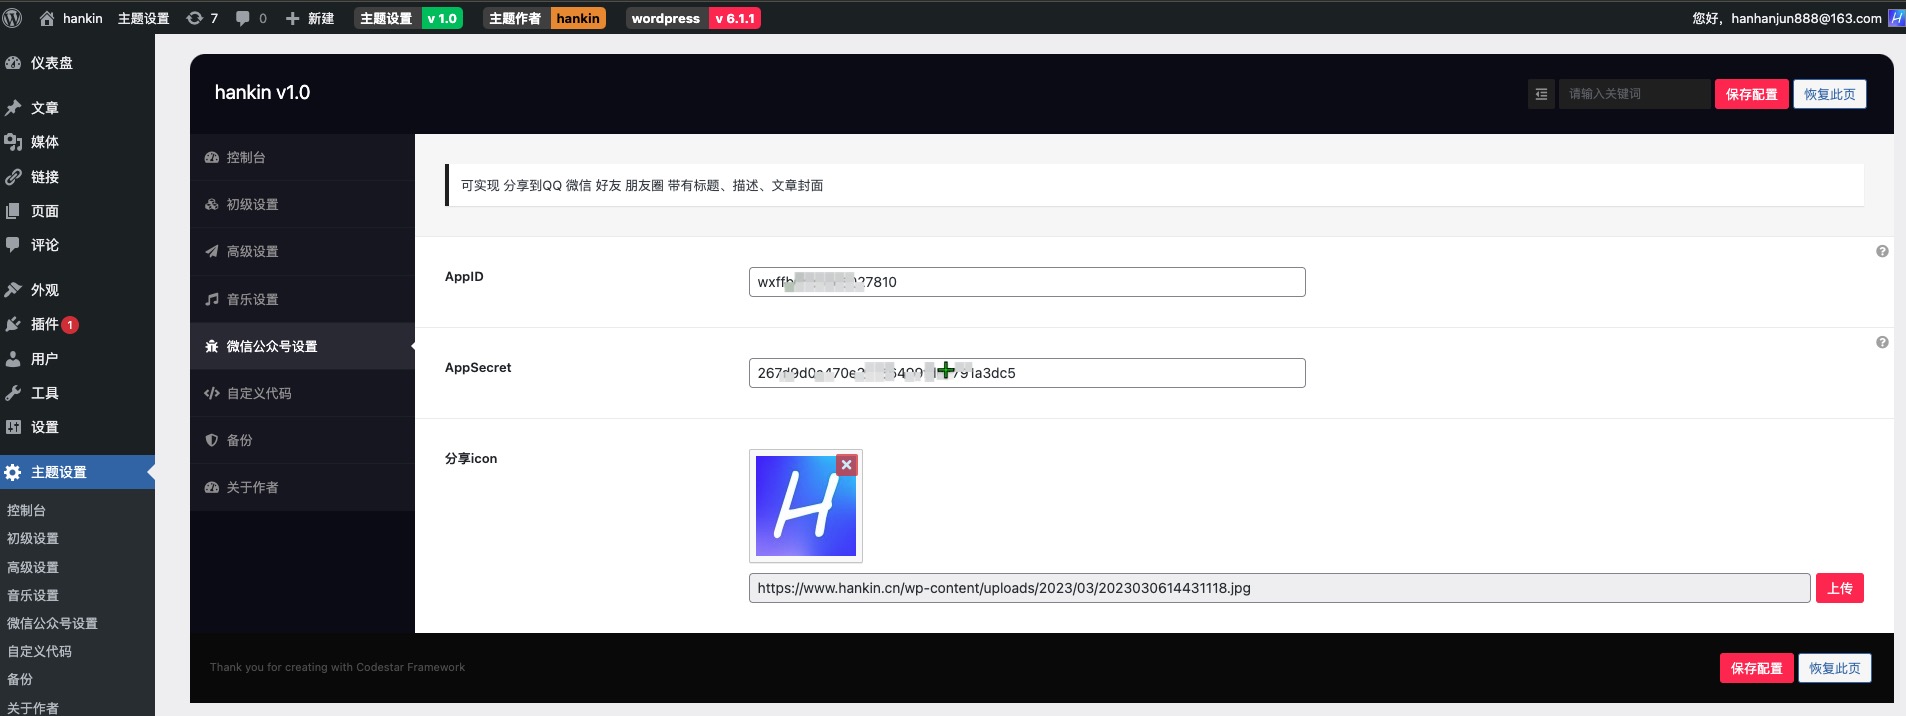This screenshot has height=716, width=1906.
Task: Click bottom 恢复此页 reset button
Action: coord(1834,668)
